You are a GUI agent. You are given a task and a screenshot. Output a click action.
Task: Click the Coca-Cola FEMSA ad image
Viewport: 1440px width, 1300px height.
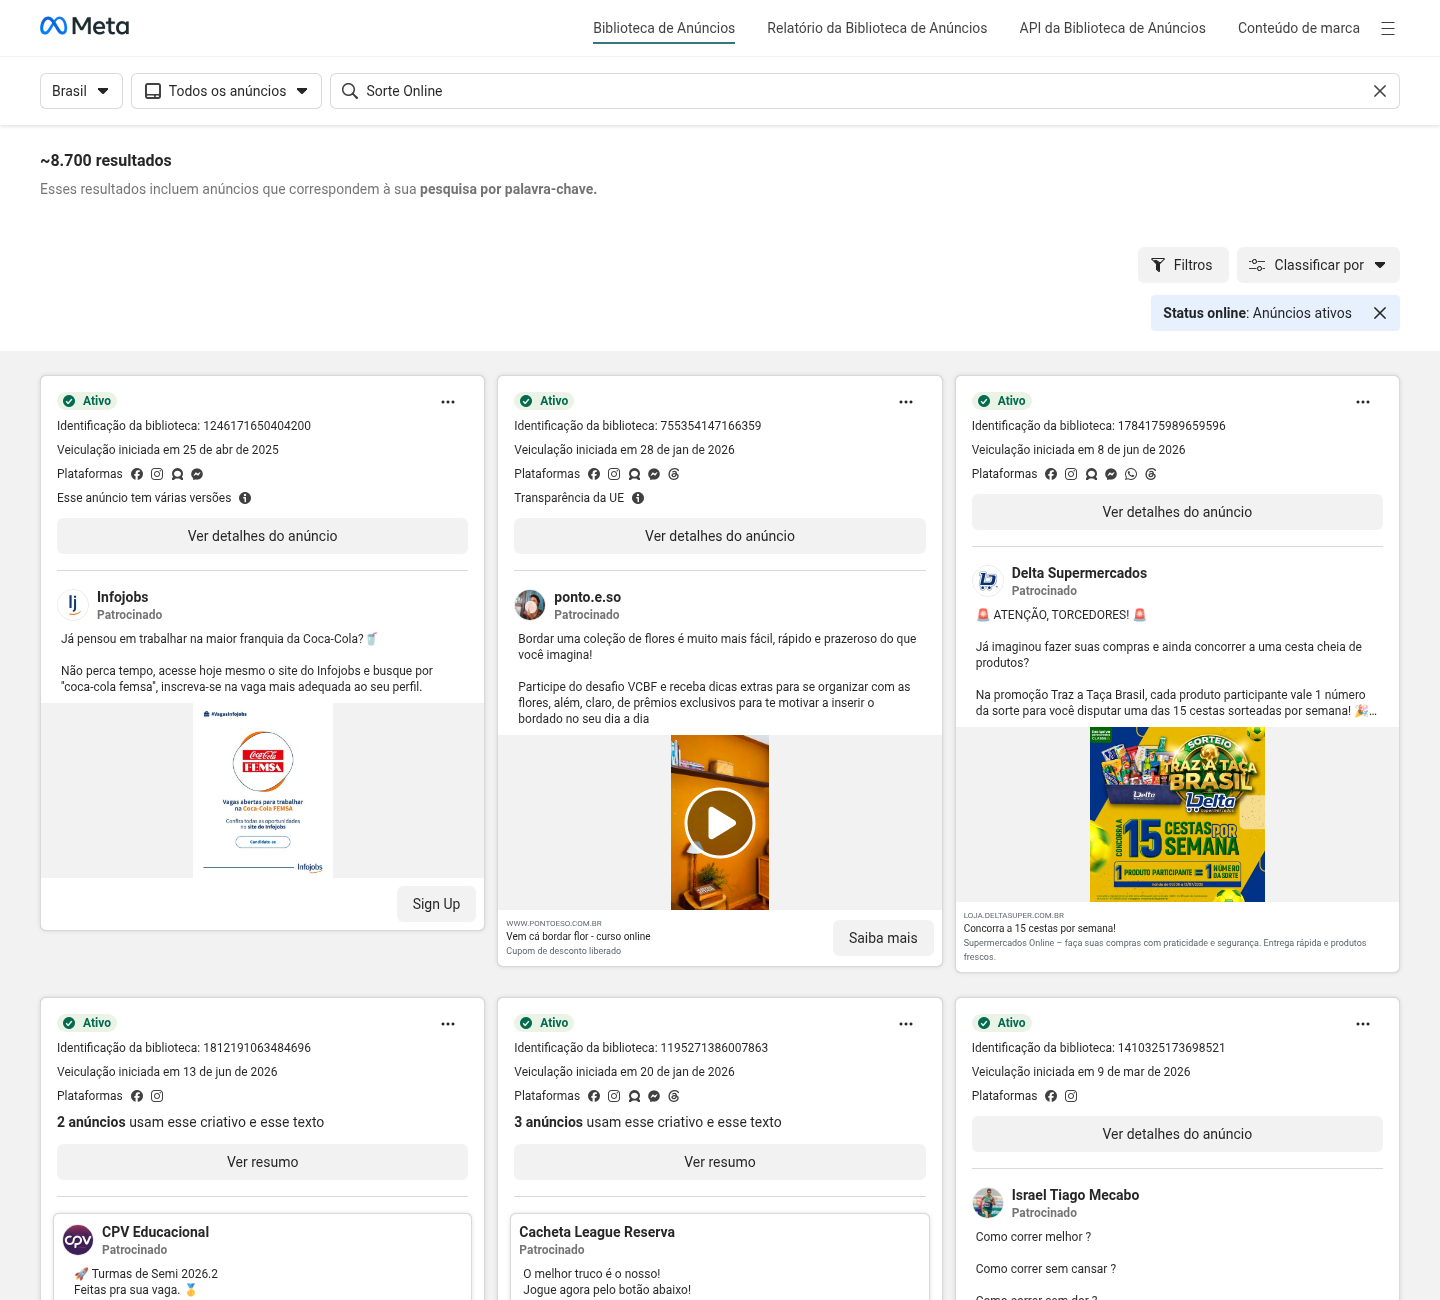click(263, 791)
